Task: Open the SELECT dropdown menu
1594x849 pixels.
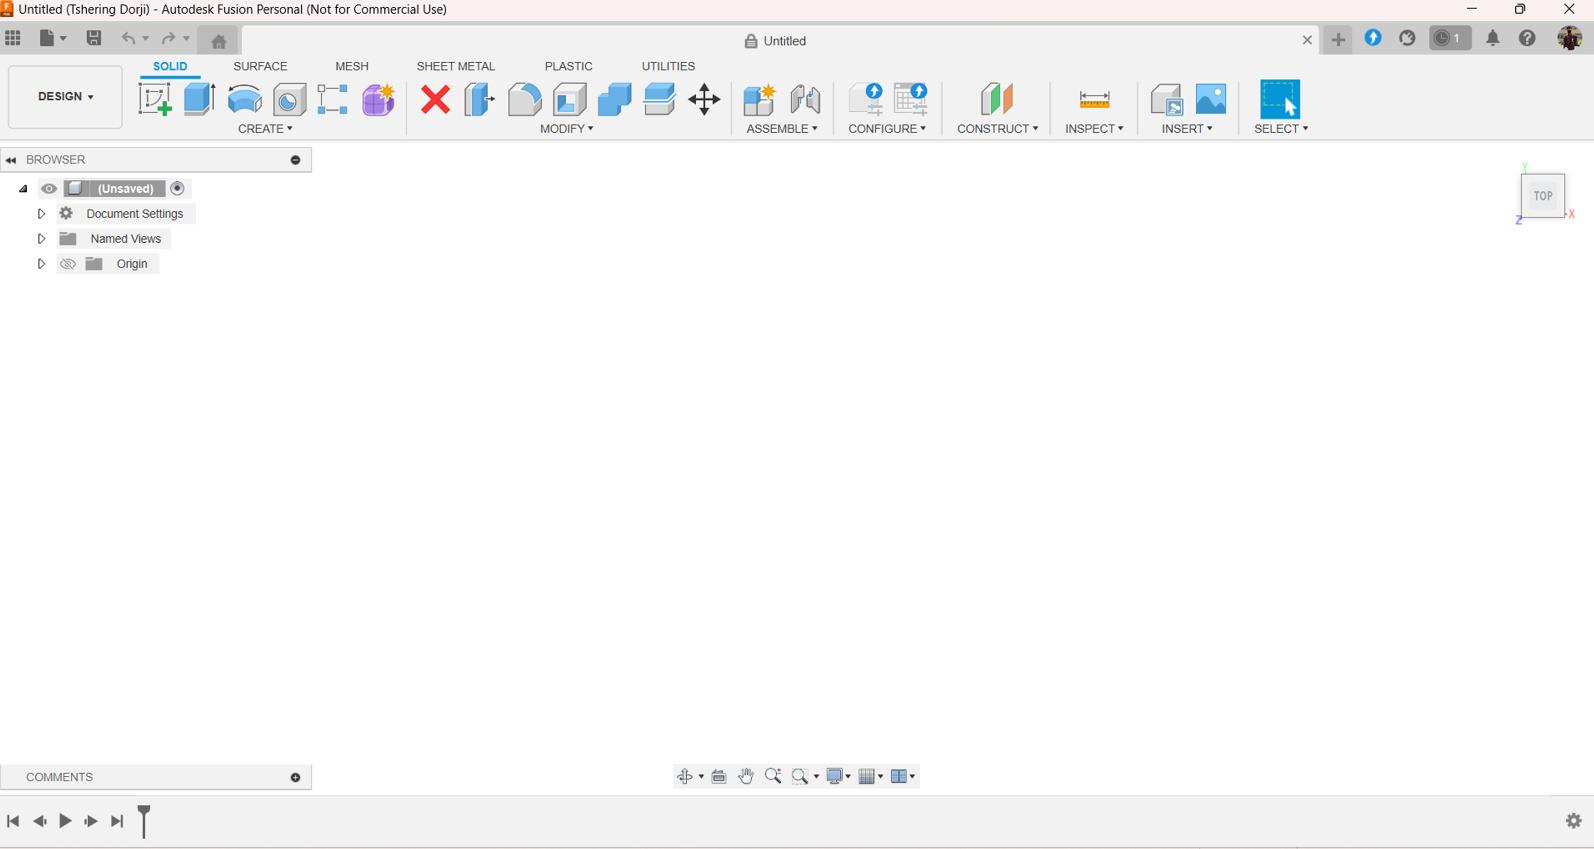Action: pos(1281,129)
